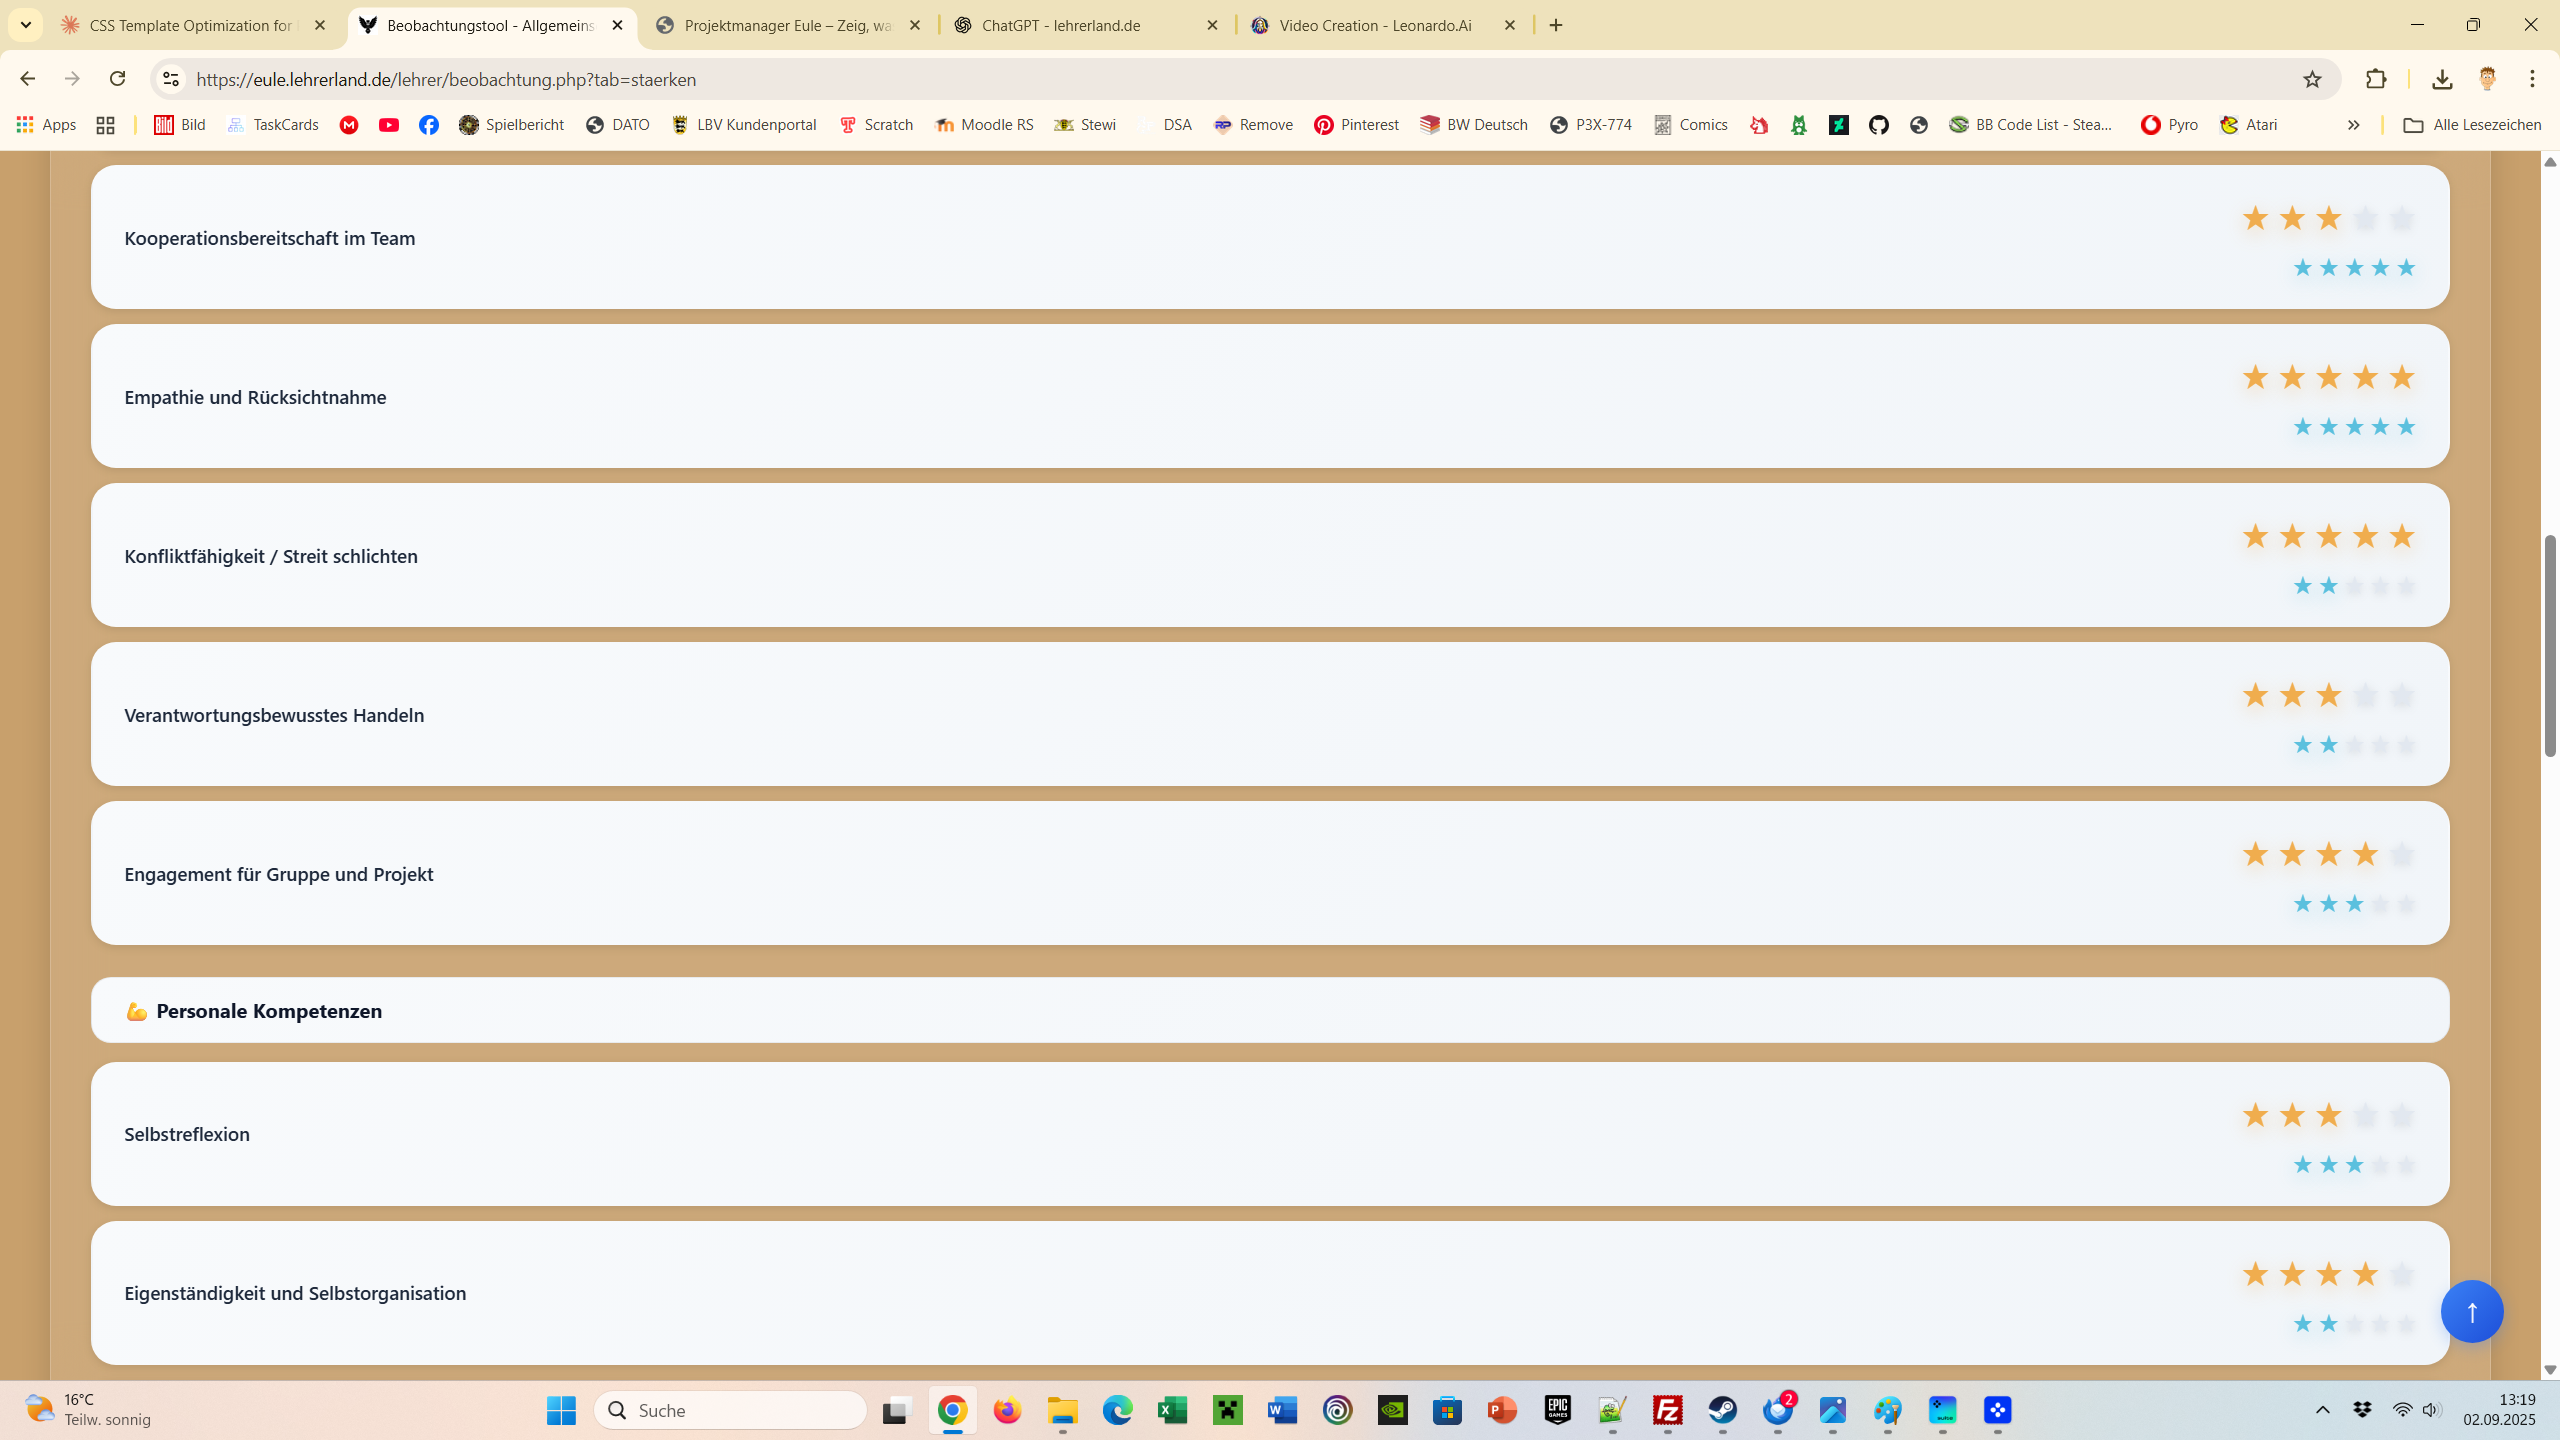The height and width of the screenshot is (1440, 2560).
Task: Open Steam from the Windows taskbar
Action: click(1722, 1410)
